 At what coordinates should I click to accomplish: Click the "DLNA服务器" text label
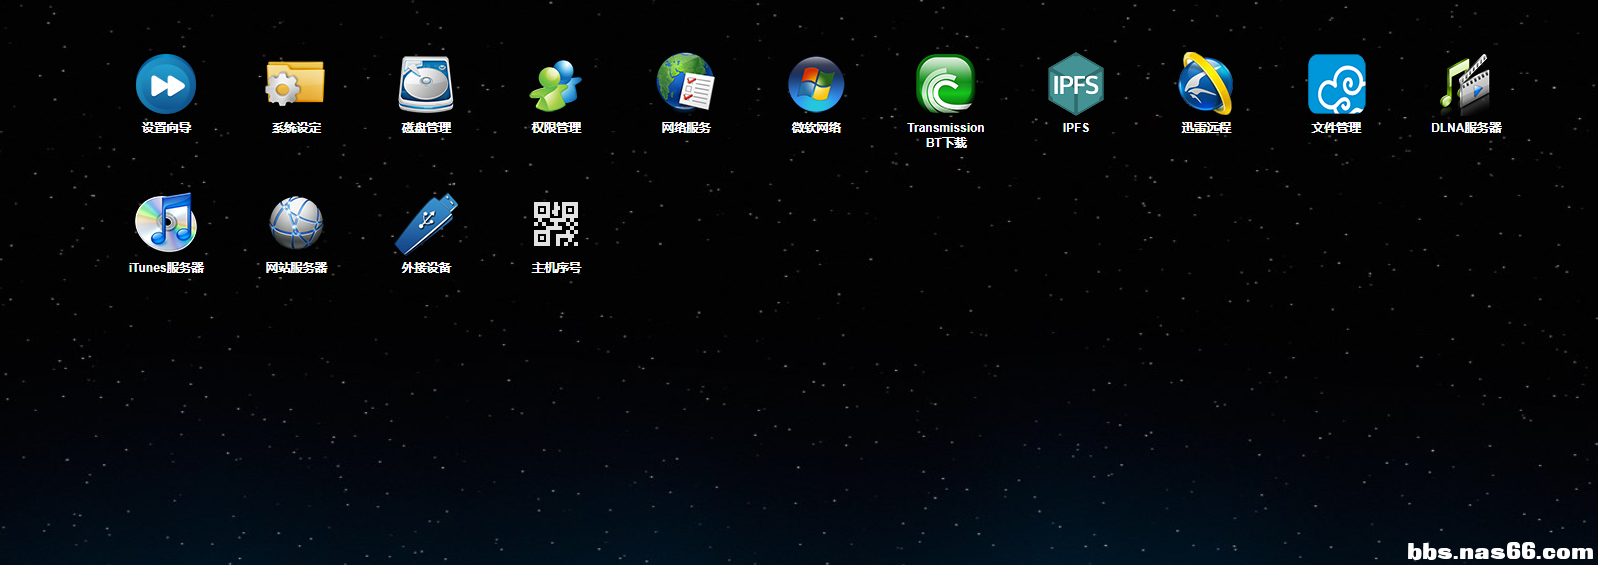pos(1466,128)
